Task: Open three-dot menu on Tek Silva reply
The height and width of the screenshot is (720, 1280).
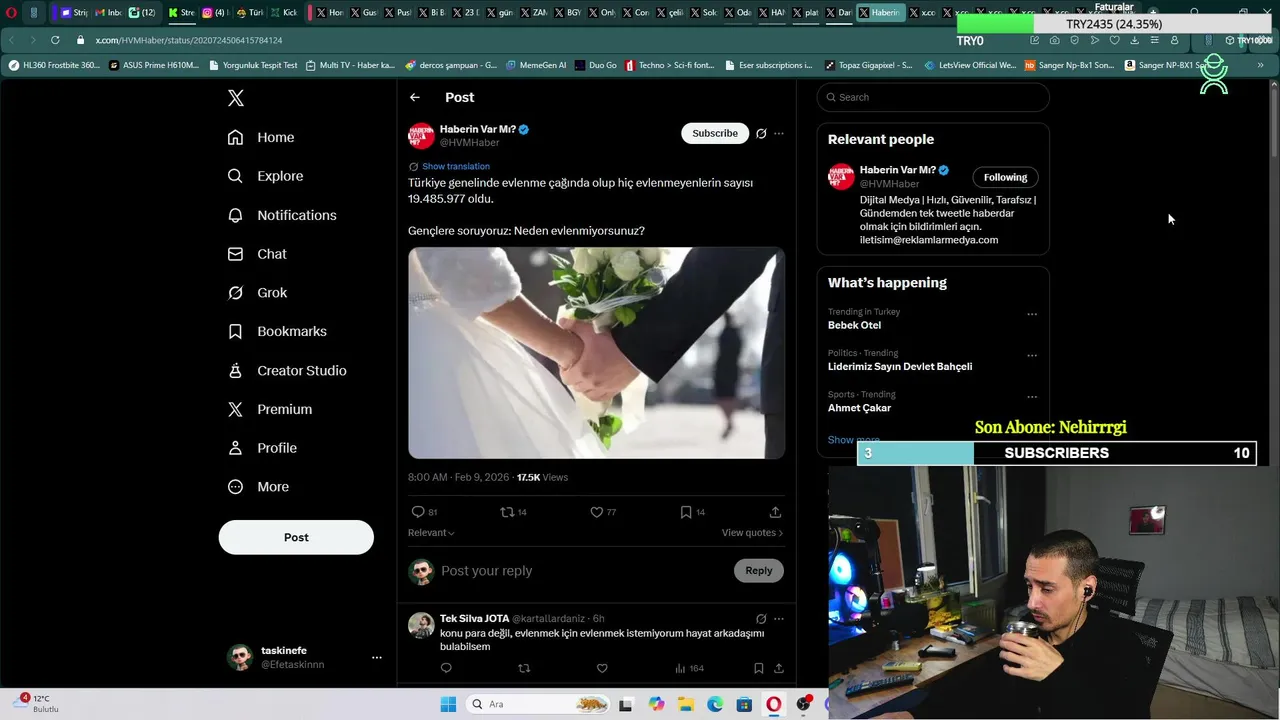Action: pyautogui.click(x=779, y=619)
